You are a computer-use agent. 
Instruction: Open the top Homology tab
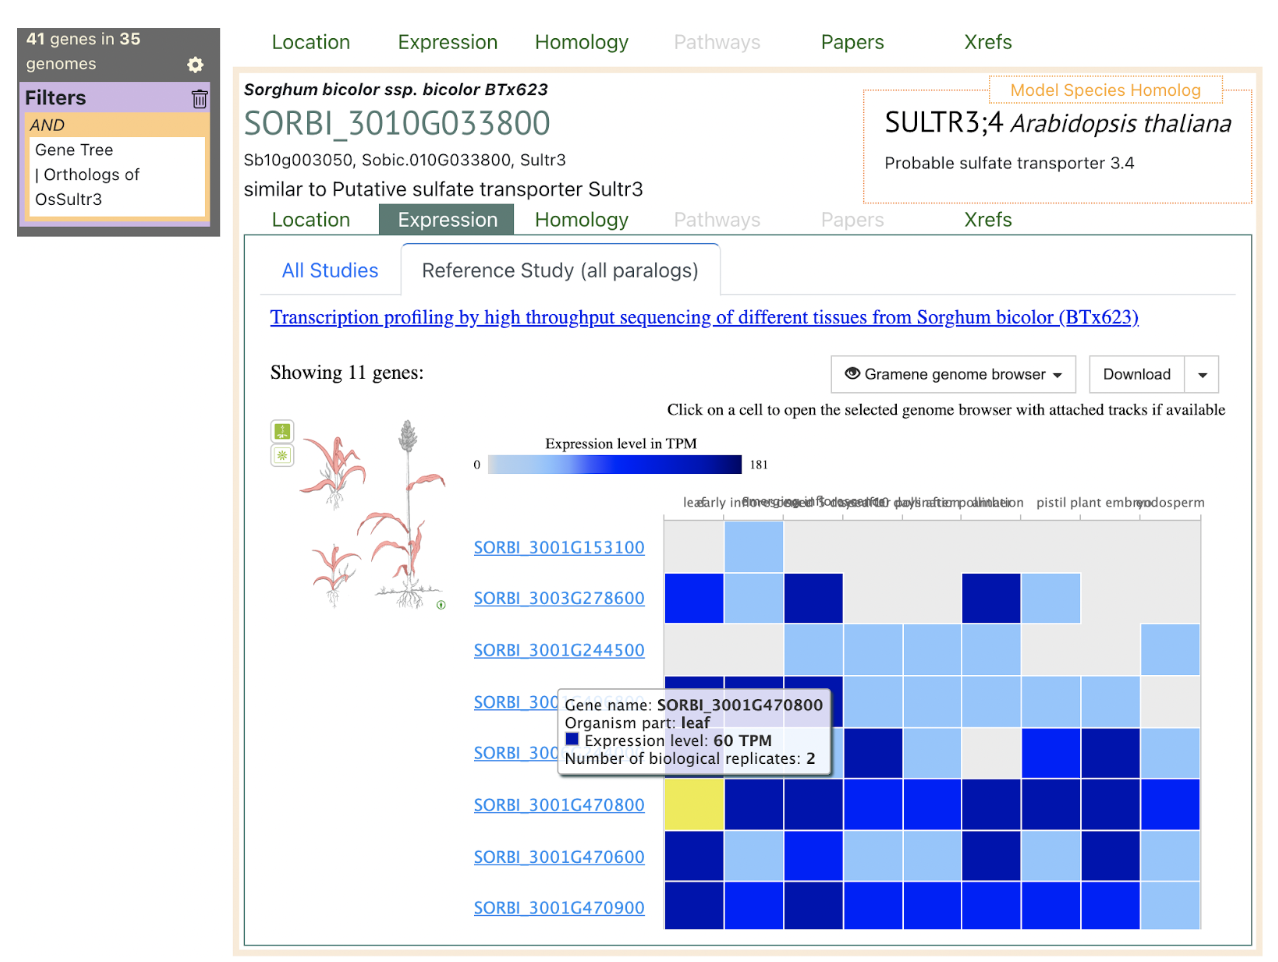coord(581,42)
